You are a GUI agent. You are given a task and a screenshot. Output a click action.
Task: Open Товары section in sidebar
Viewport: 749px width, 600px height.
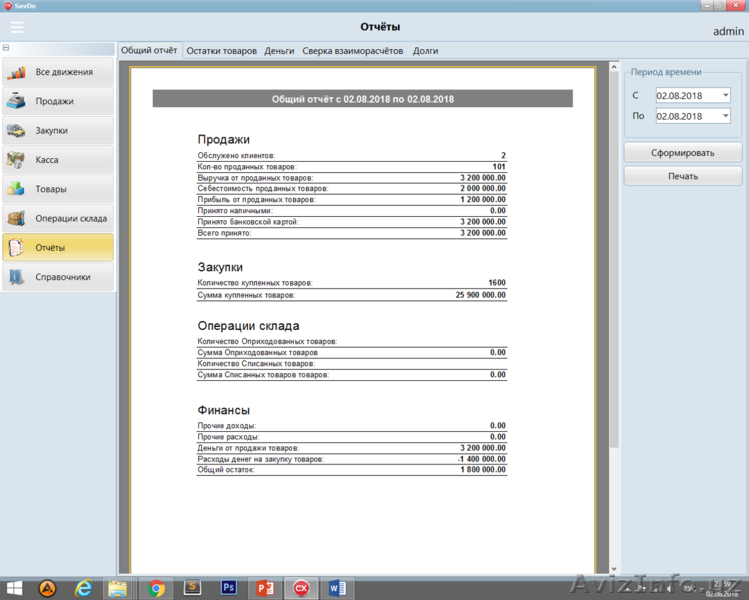point(58,189)
